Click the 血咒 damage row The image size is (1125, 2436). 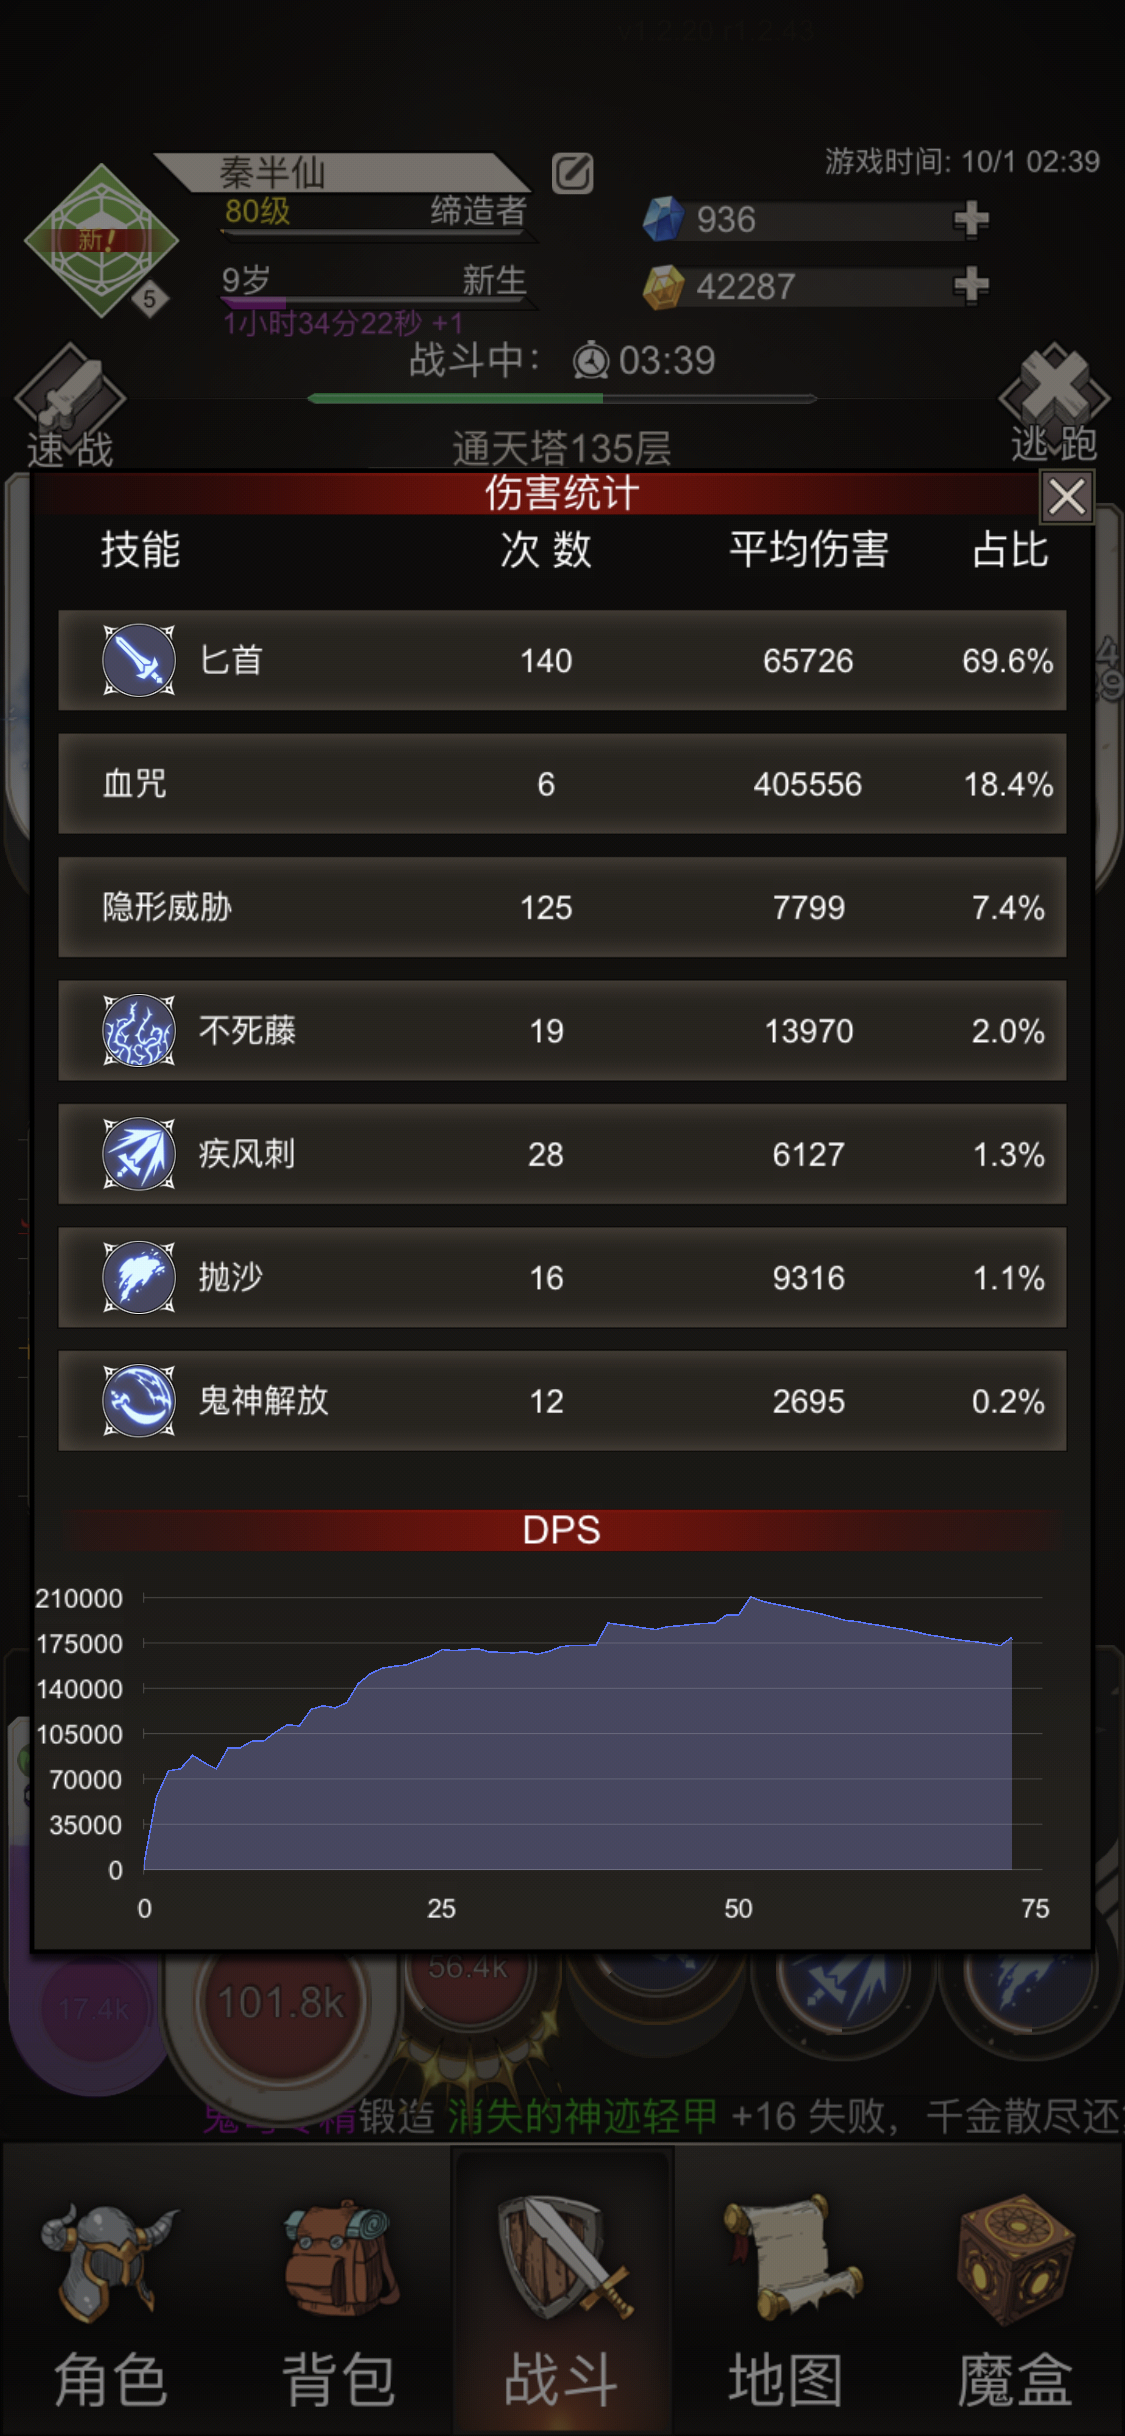click(x=562, y=784)
